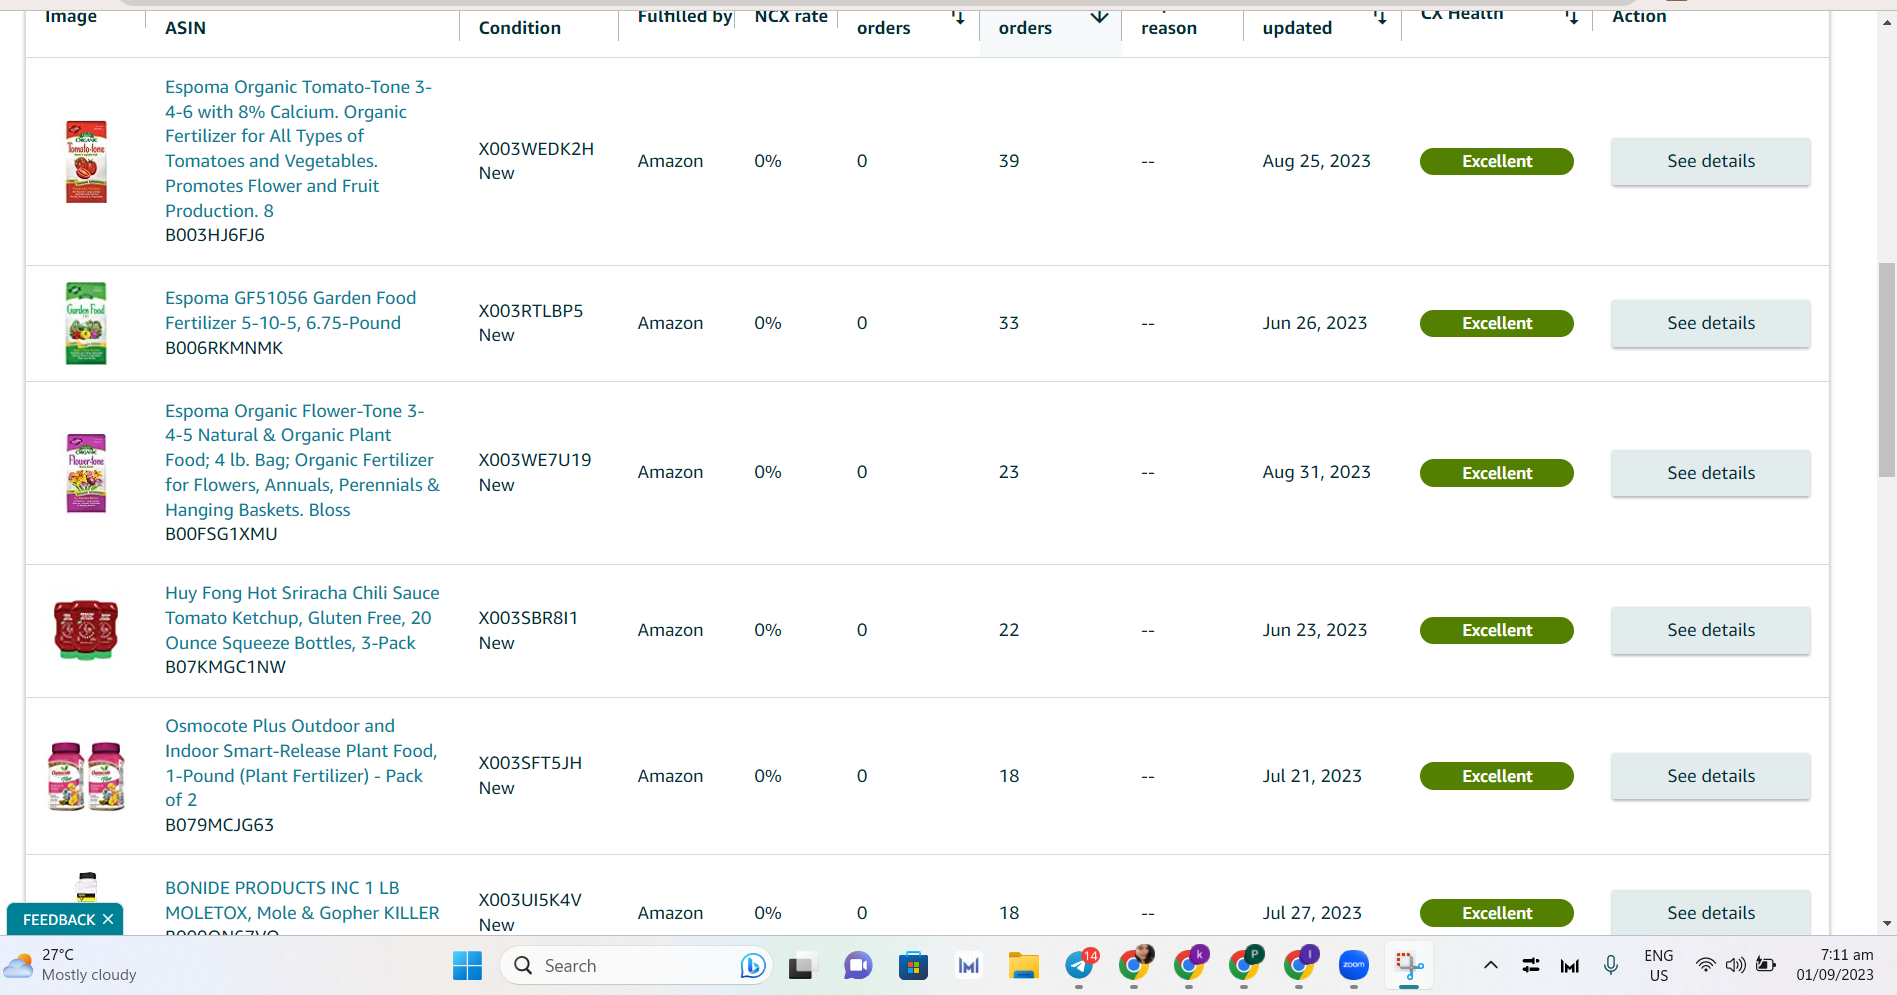See details for Huy Fong Sriracha

tap(1710, 630)
